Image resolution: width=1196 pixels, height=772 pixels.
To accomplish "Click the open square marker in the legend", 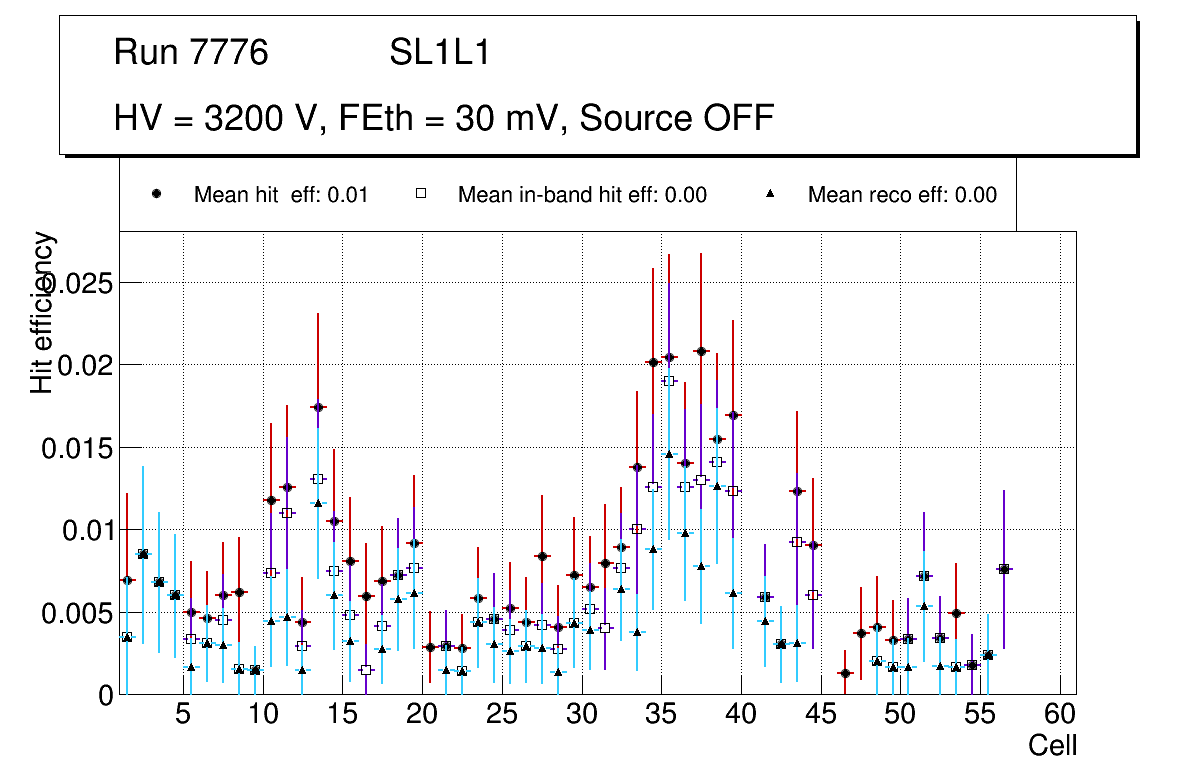I will (421, 195).
